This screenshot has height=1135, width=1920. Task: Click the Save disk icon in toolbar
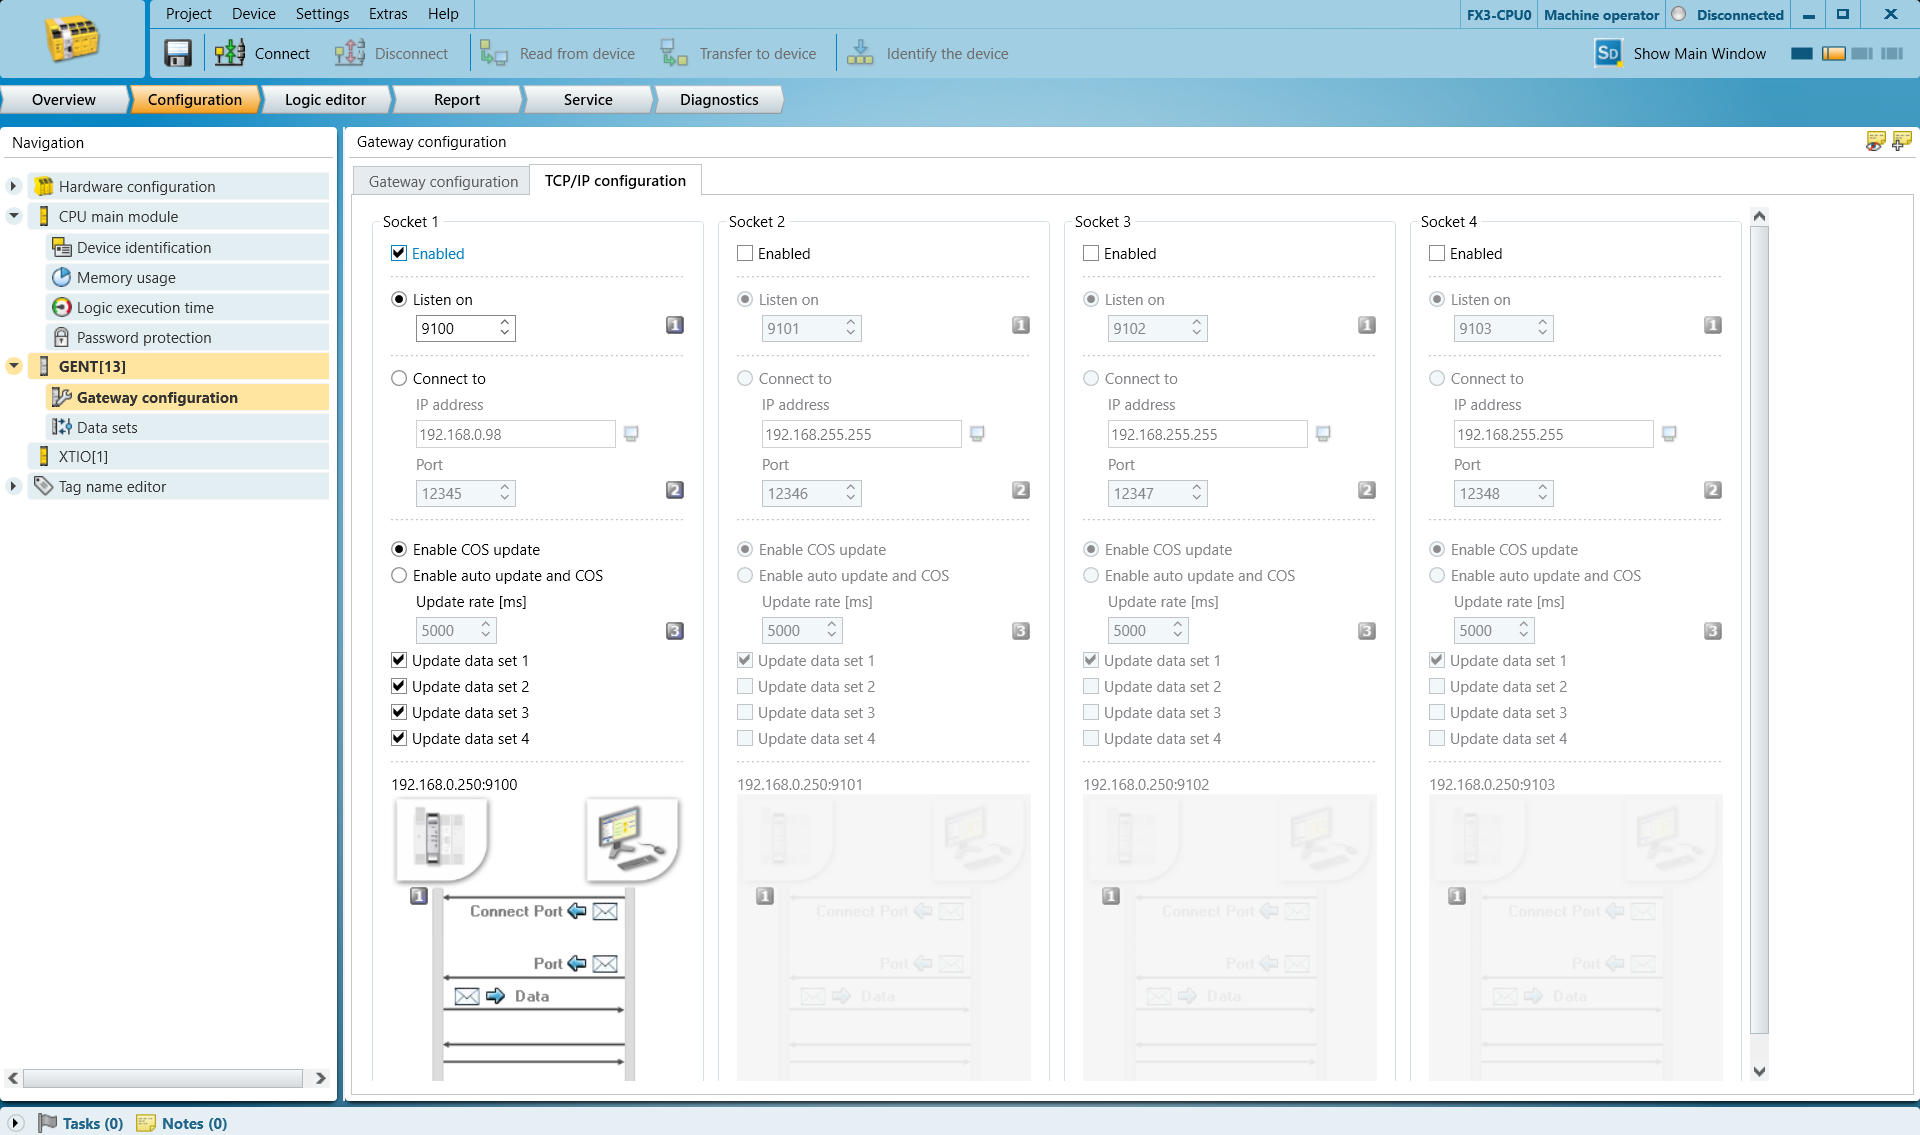pos(178,53)
